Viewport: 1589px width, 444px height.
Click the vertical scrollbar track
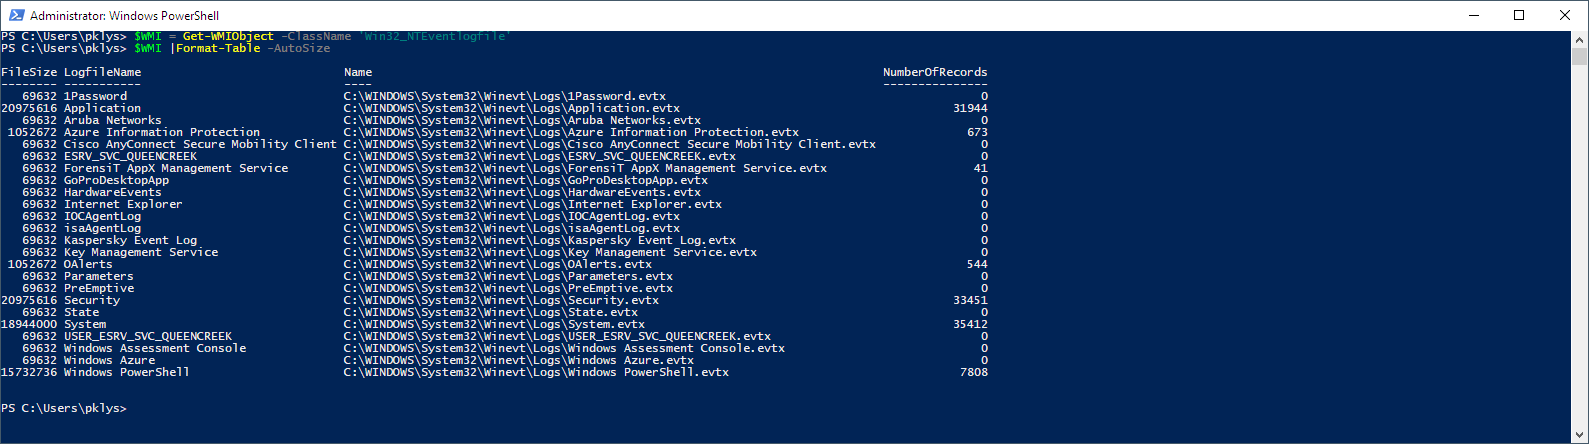click(1580, 250)
